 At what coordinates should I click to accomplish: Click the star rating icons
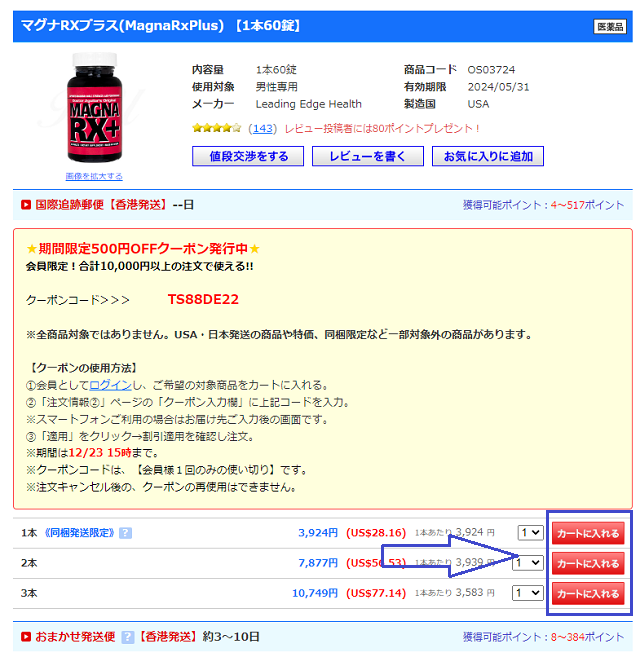click(217, 128)
